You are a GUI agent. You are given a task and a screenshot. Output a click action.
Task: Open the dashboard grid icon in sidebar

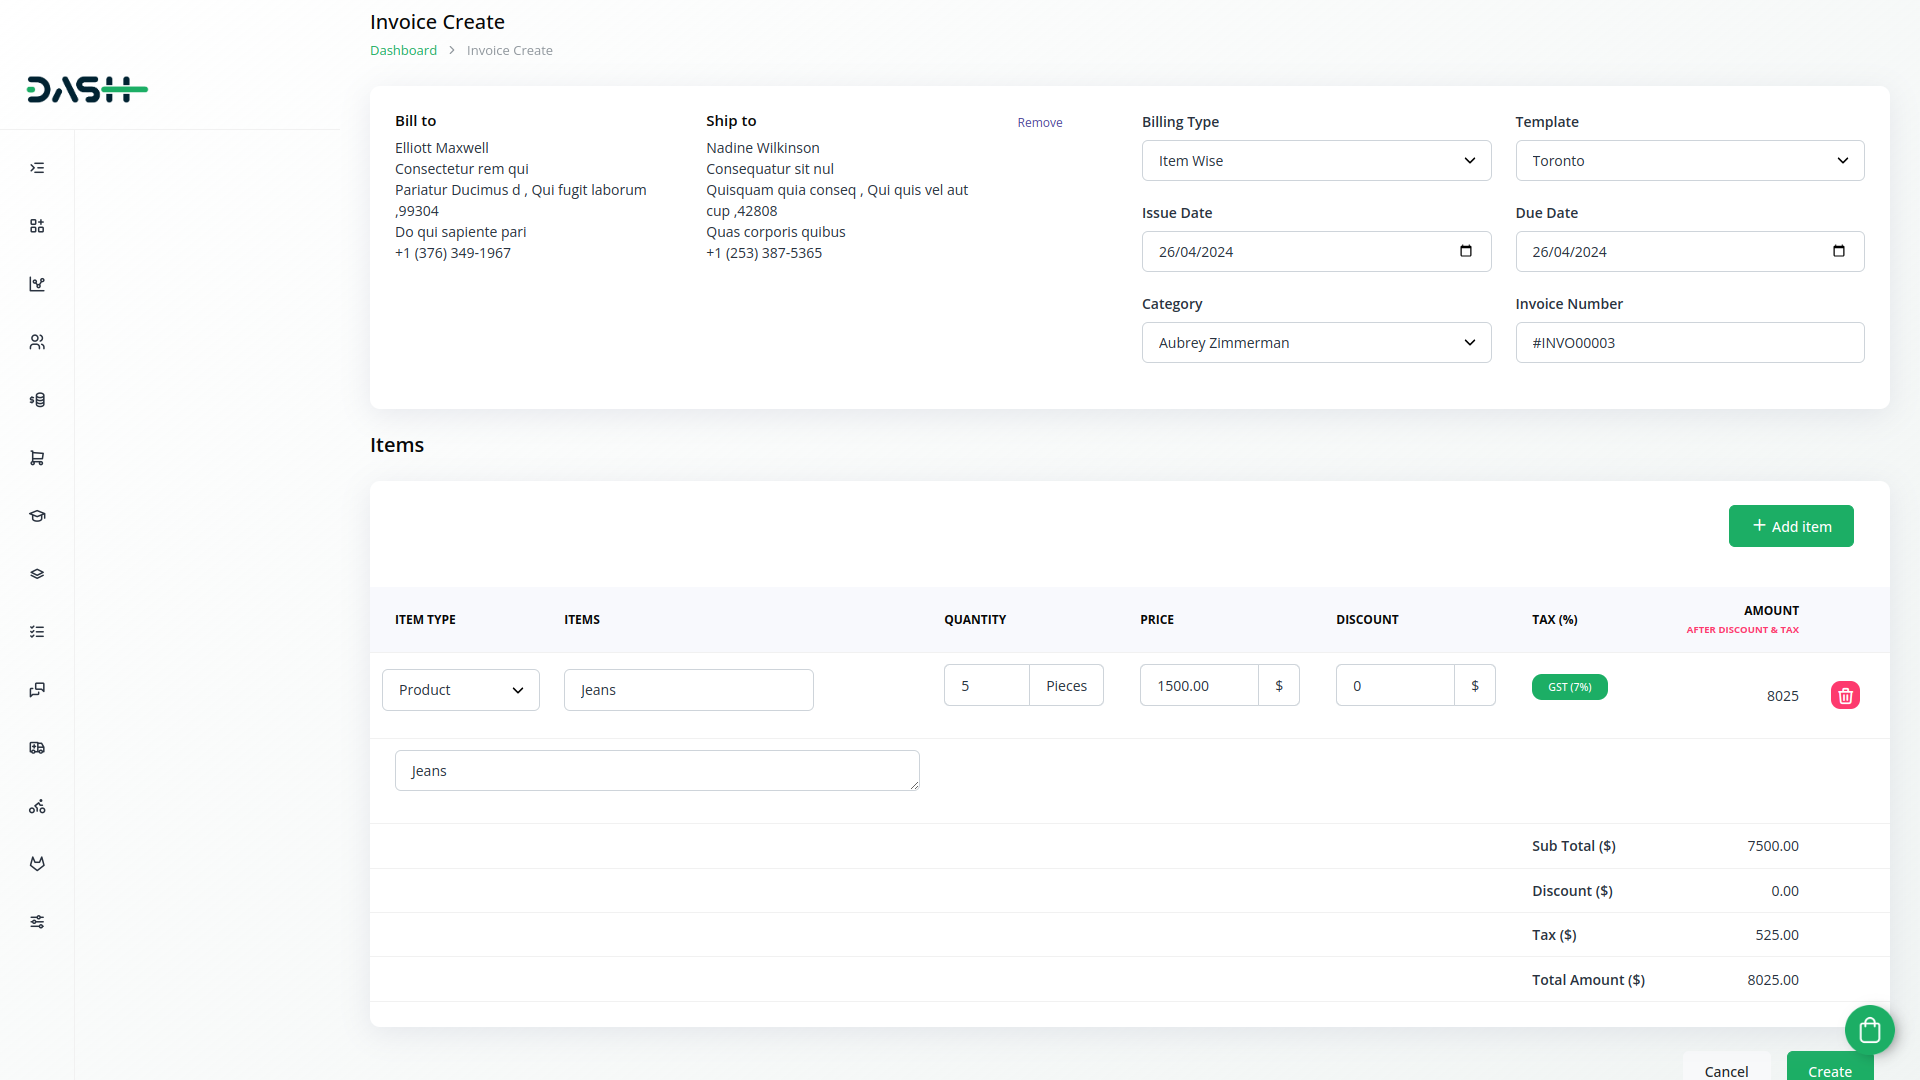tap(37, 226)
